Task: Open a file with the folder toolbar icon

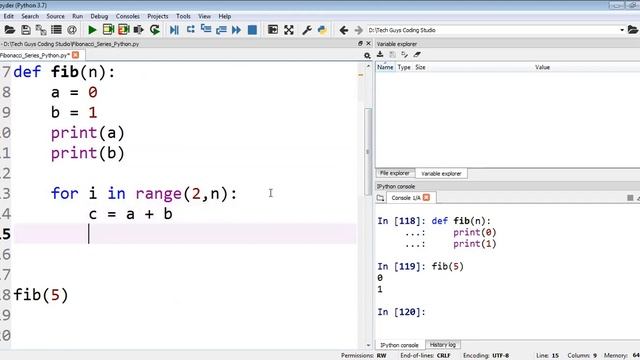Action: (9, 30)
